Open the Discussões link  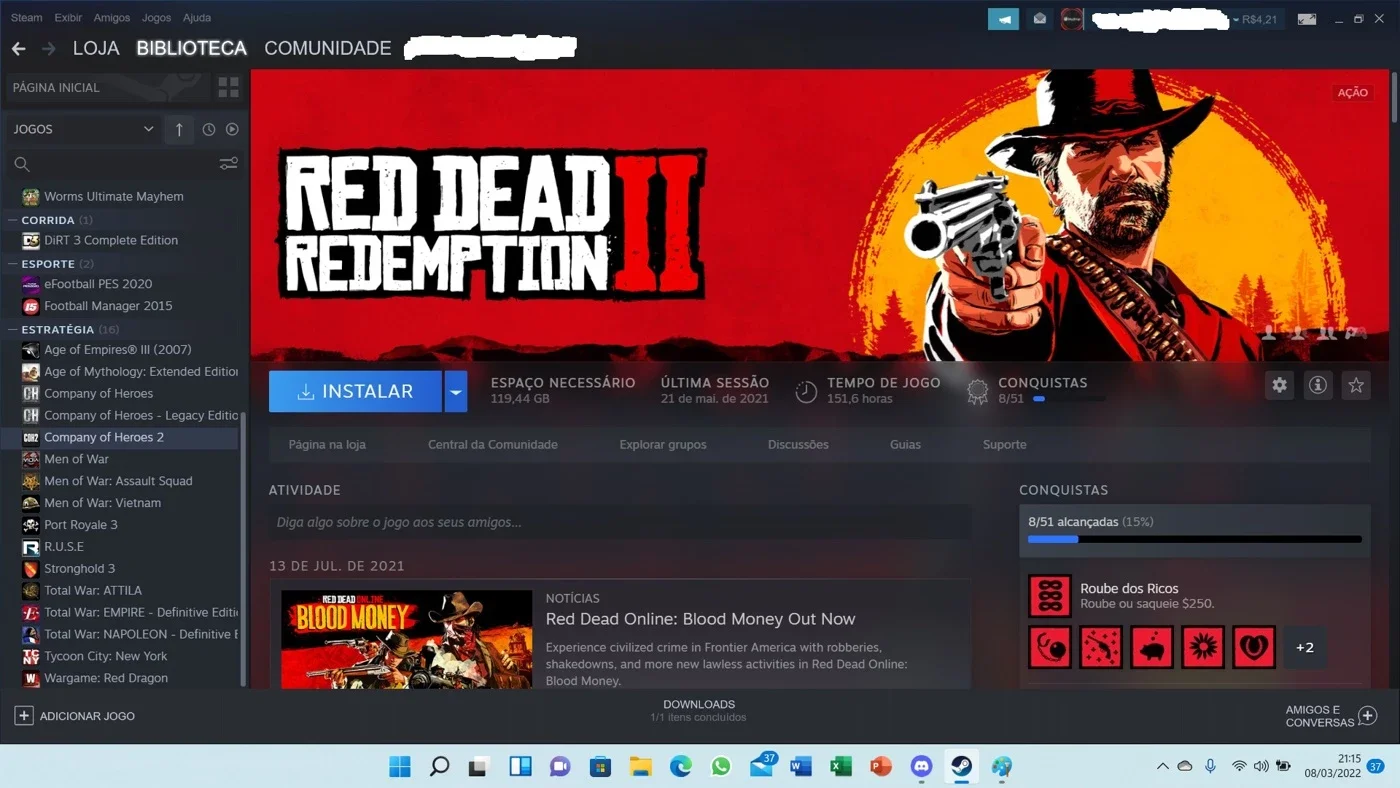coord(798,444)
